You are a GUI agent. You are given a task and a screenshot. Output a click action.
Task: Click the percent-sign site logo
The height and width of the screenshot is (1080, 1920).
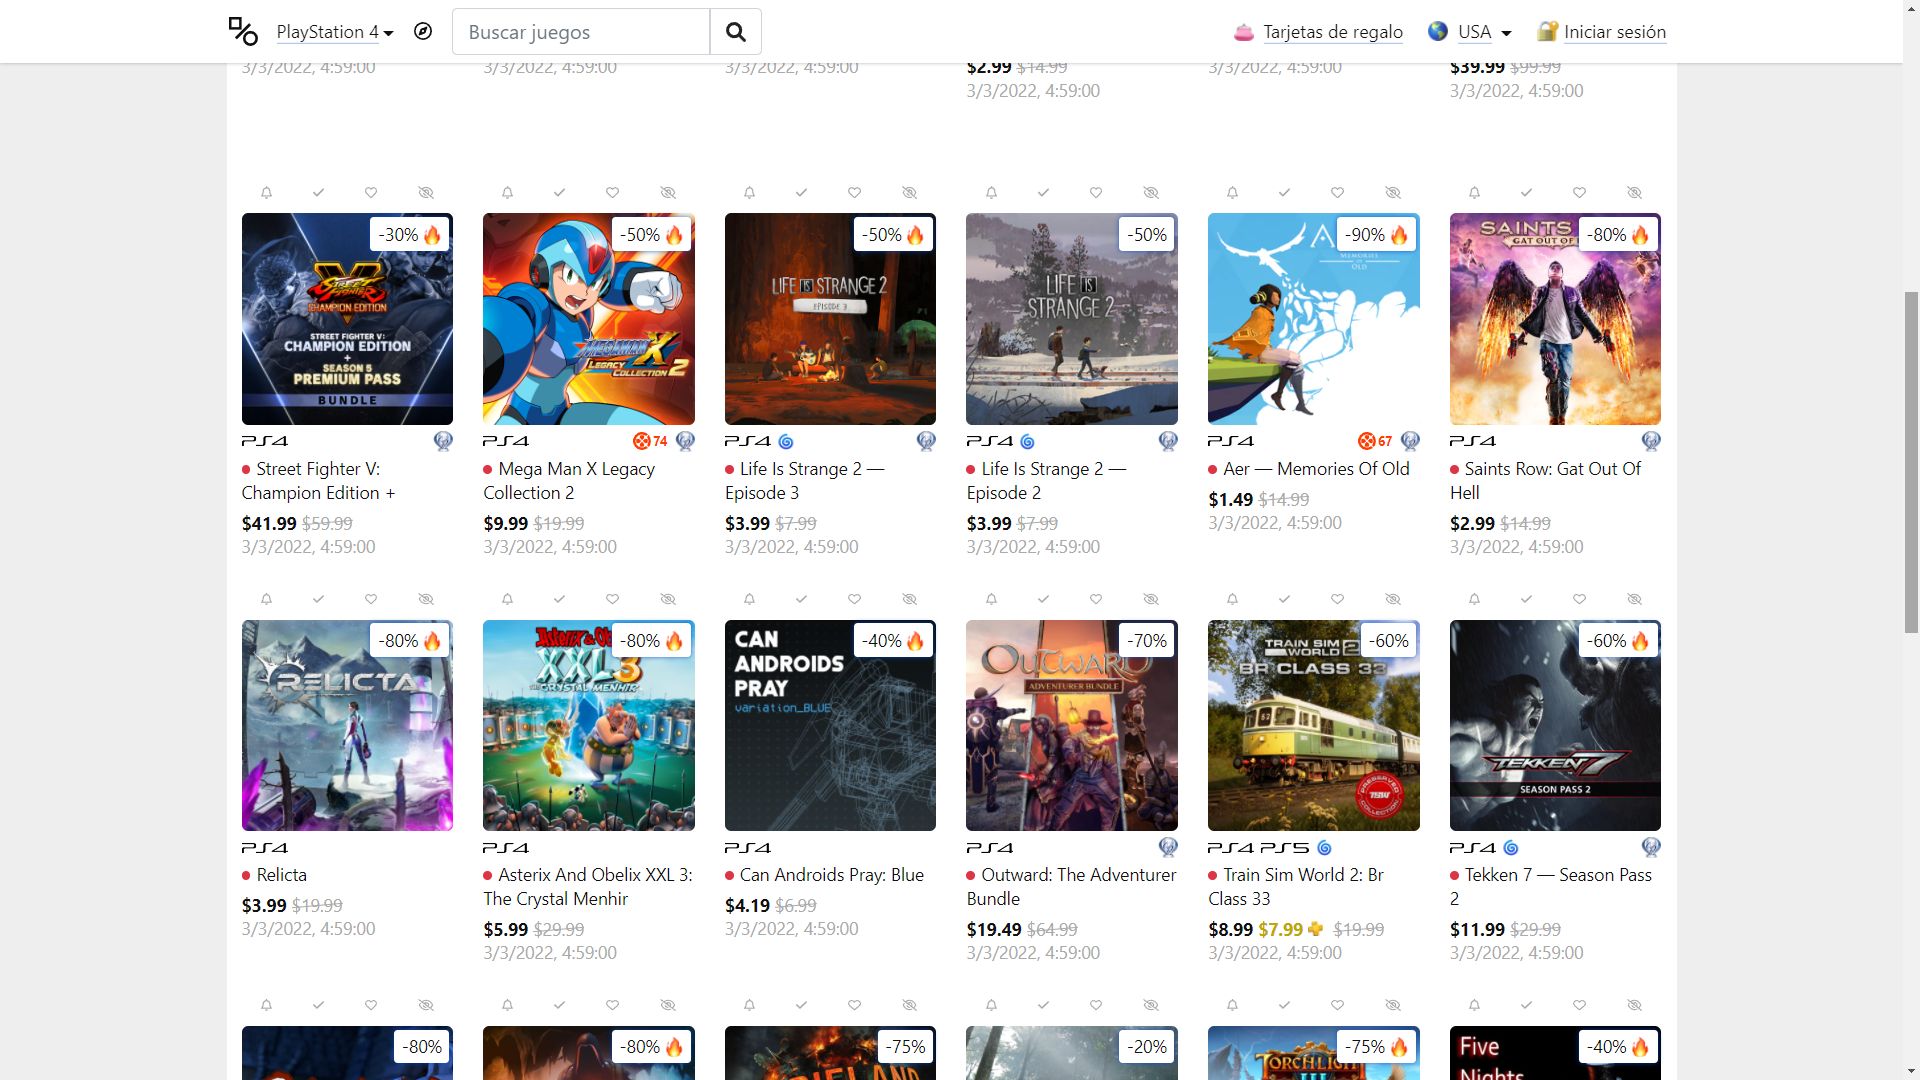(243, 31)
